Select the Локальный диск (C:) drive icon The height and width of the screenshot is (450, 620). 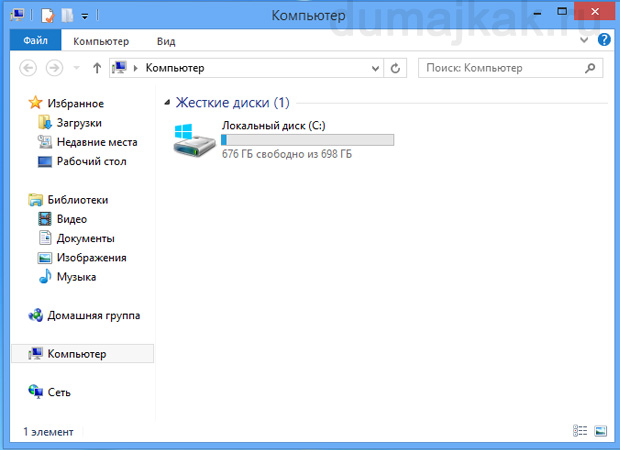pyautogui.click(x=194, y=140)
